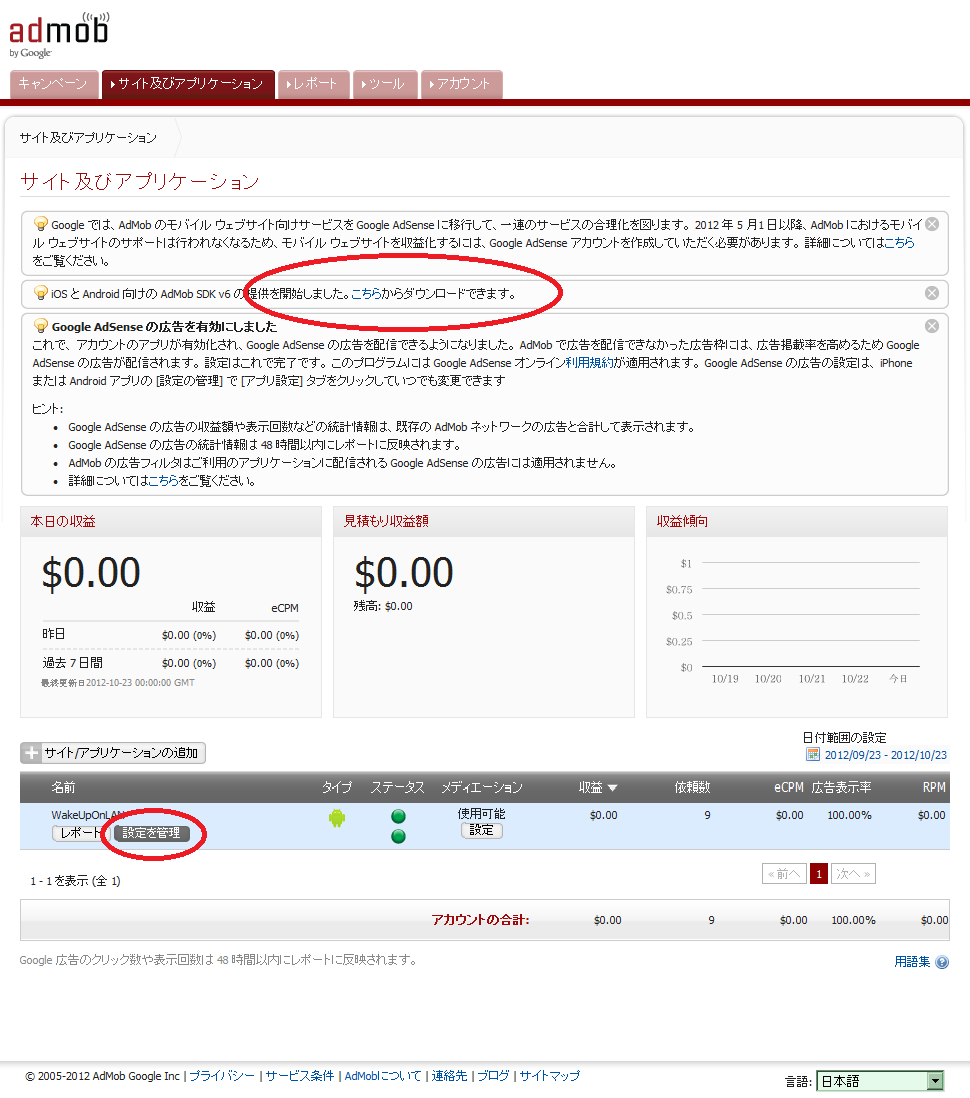Sort table by 名前 column header
Image resolution: width=970 pixels, height=1098 pixels.
coord(63,788)
